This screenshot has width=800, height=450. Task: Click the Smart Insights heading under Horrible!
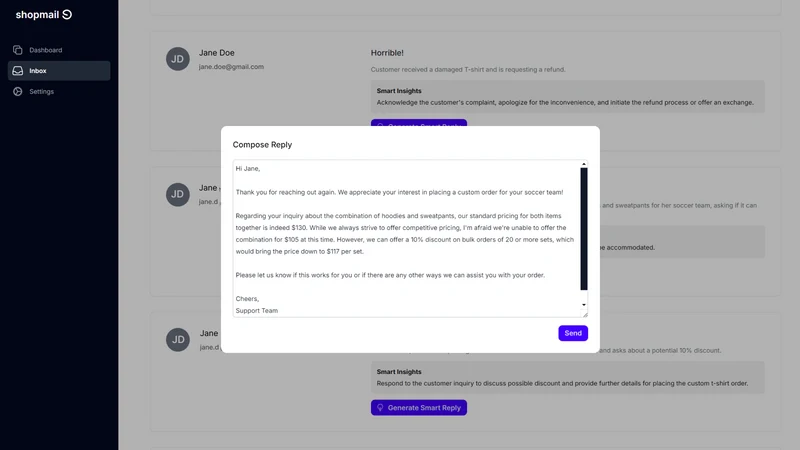399,91
